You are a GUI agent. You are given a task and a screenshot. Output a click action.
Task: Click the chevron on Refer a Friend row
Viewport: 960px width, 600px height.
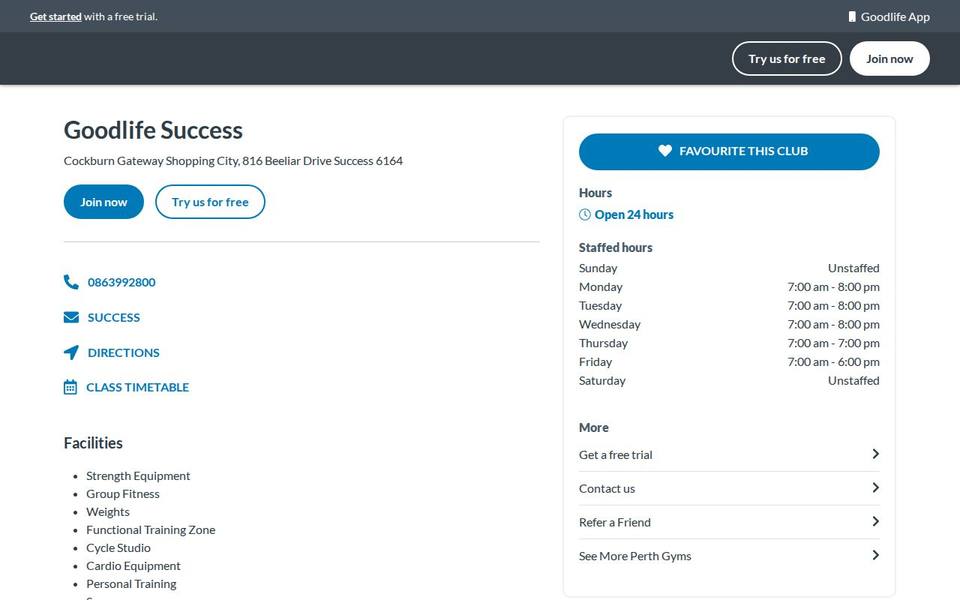[x=876, y=521]
